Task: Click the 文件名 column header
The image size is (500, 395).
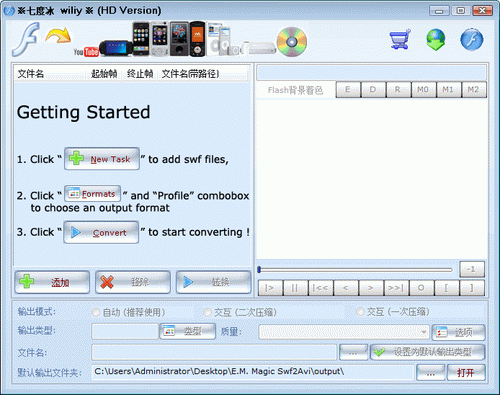Action: point(50,74)
